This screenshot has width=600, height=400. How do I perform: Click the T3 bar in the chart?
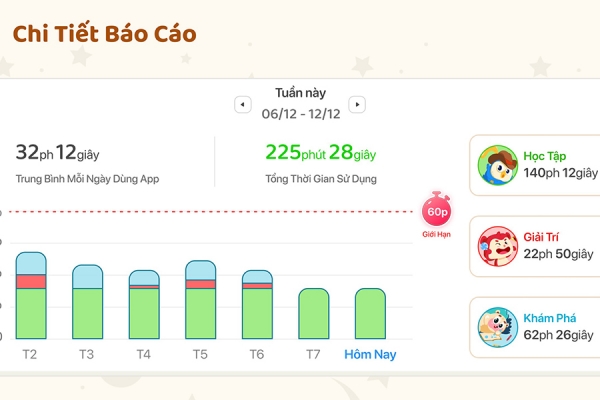[88, 302]
